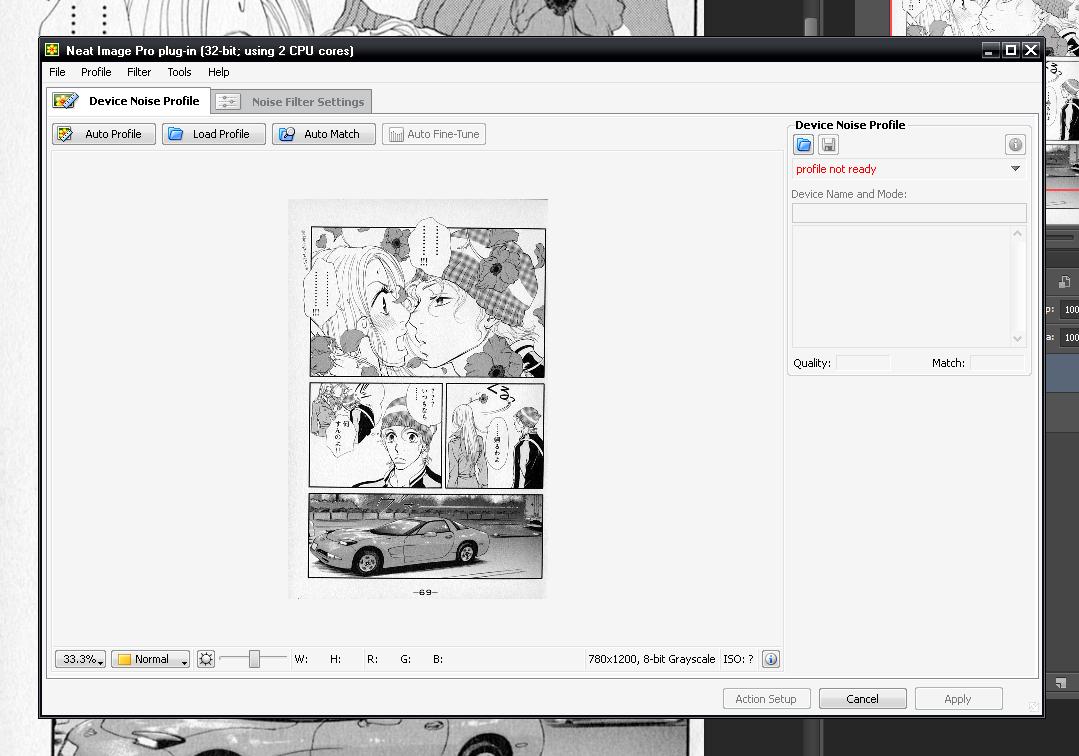The height and width of the screenshot is (756, 1079).
Task: Click description scrollbar down arrow
Action: [x=1018, y=338]
